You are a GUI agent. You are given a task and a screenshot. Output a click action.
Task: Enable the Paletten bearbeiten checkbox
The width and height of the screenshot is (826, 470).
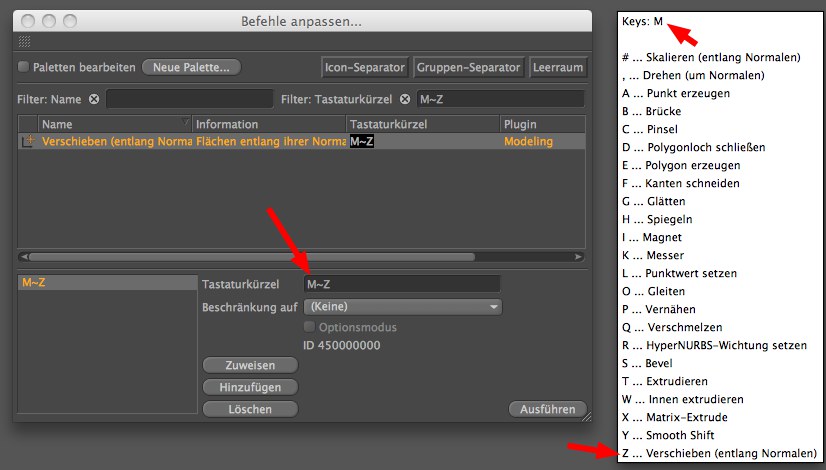(x=24, y=67)
